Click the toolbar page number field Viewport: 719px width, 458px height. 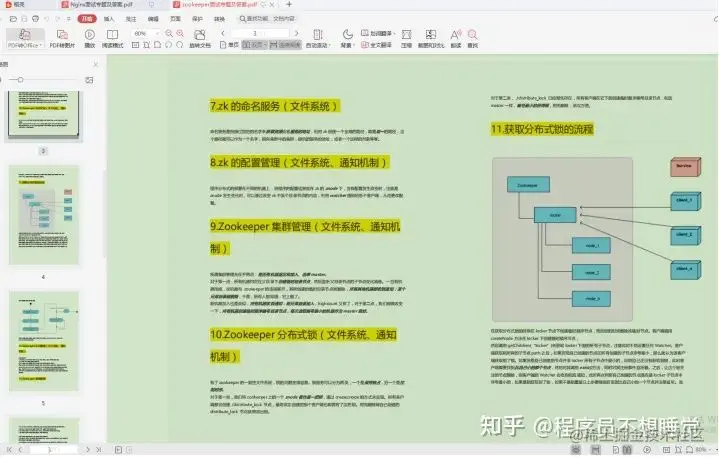(260, 33)
